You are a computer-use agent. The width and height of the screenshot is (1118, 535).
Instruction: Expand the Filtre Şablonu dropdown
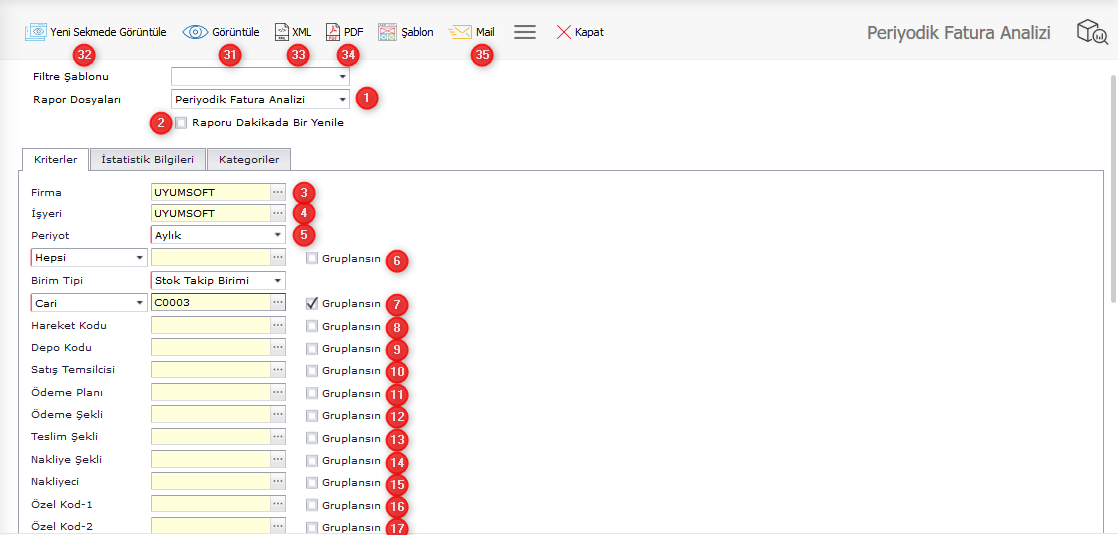point(342,76)
